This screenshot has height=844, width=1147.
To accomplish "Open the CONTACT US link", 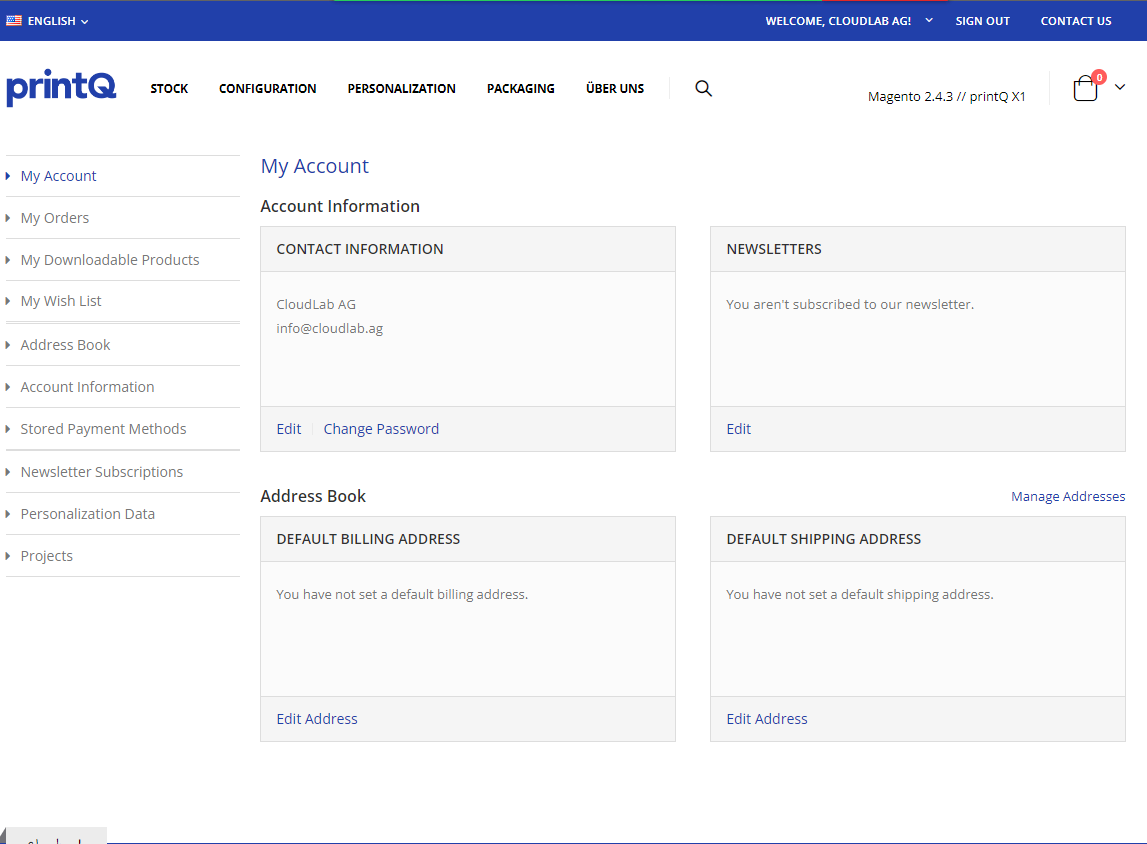I will pos(1075,21).
